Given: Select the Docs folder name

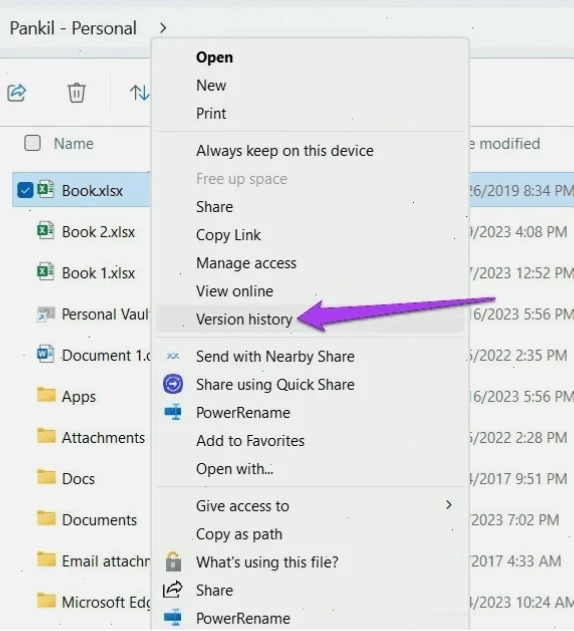Looking at the screenshot, I should [78, 479].
